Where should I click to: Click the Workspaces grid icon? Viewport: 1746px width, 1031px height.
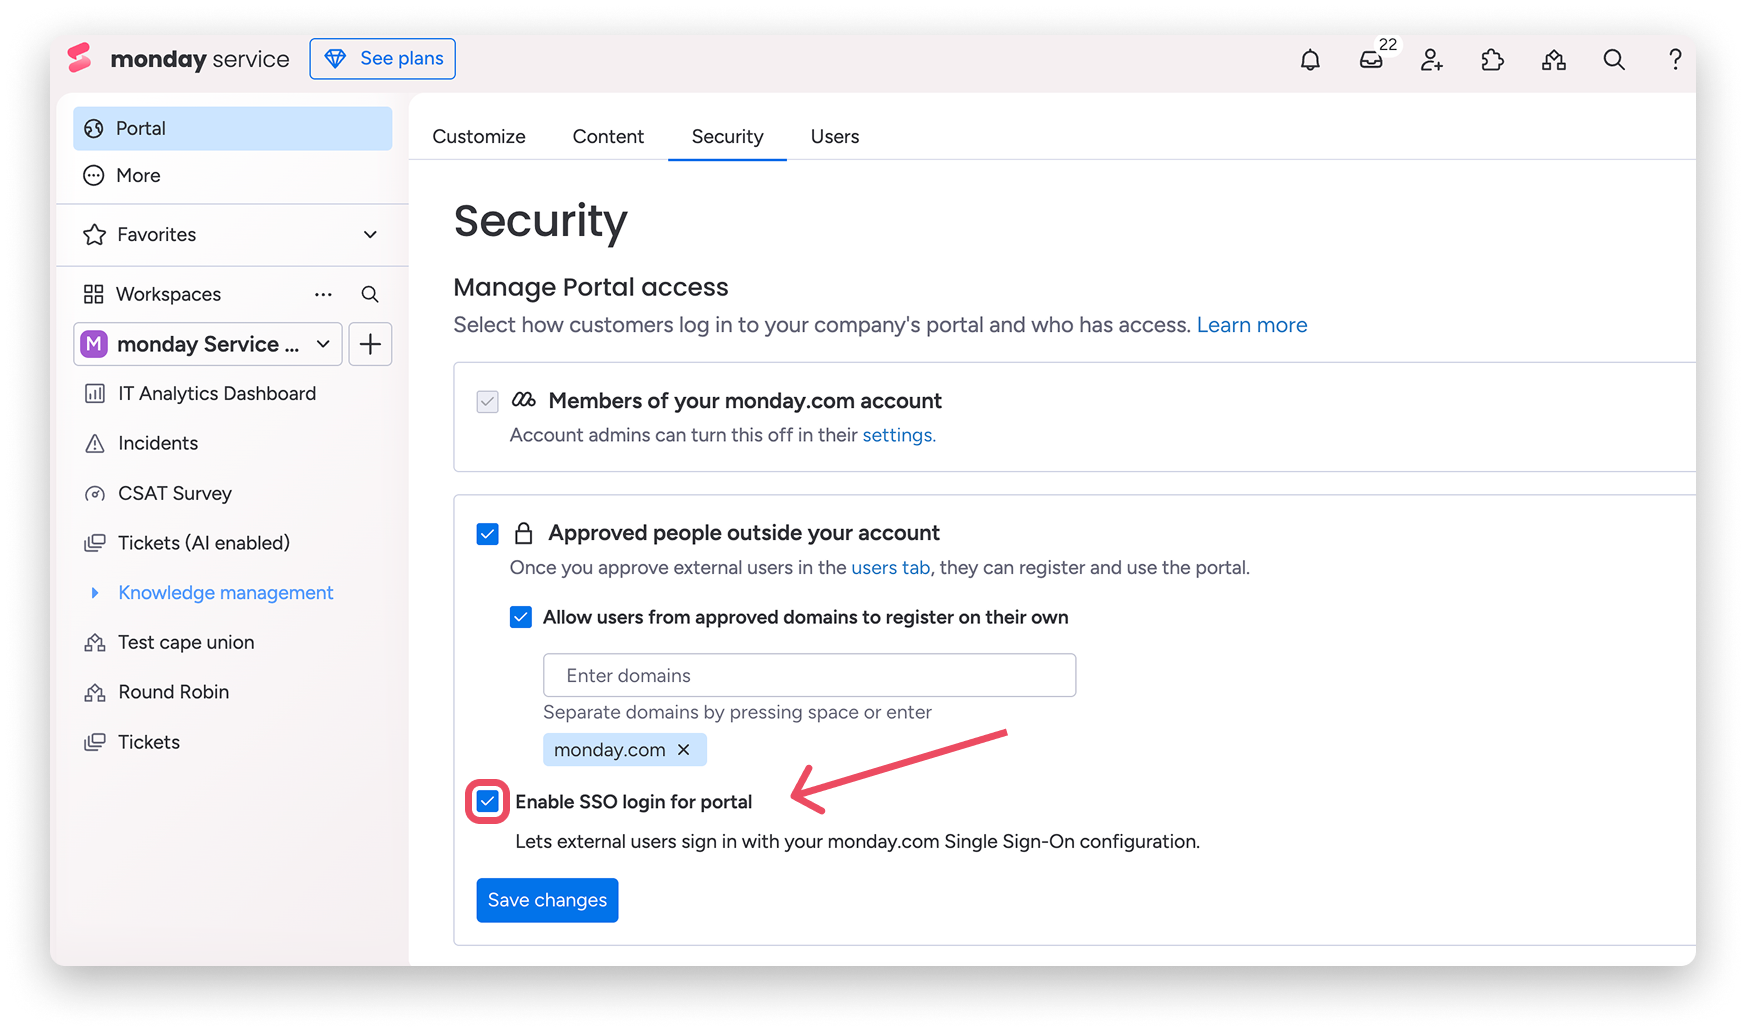click(94, 294)
